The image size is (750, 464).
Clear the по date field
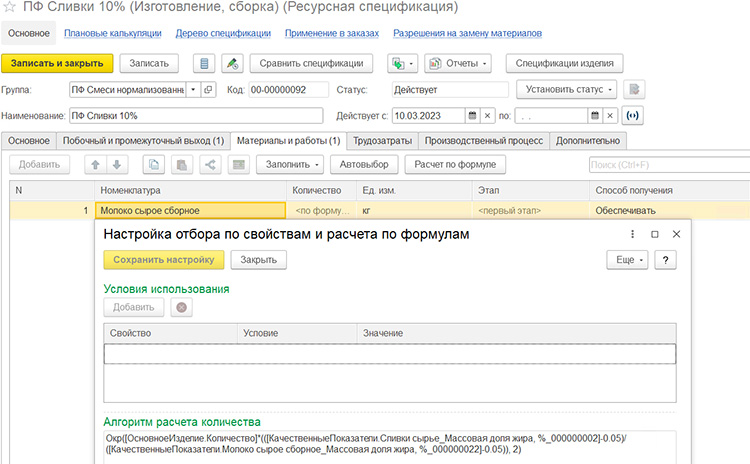(610, 116)
